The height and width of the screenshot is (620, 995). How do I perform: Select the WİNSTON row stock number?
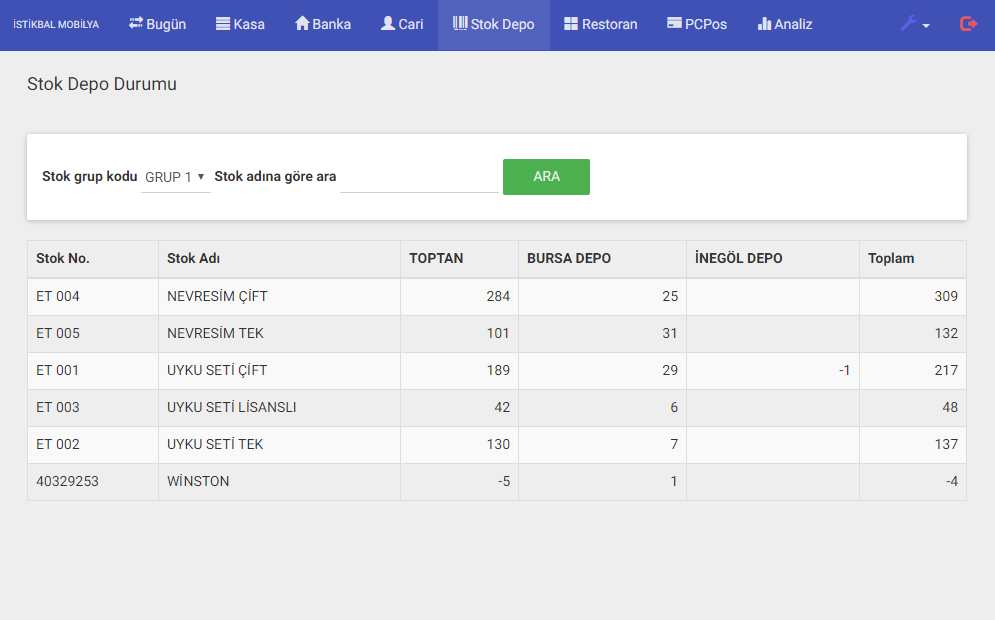click(67, 482)
